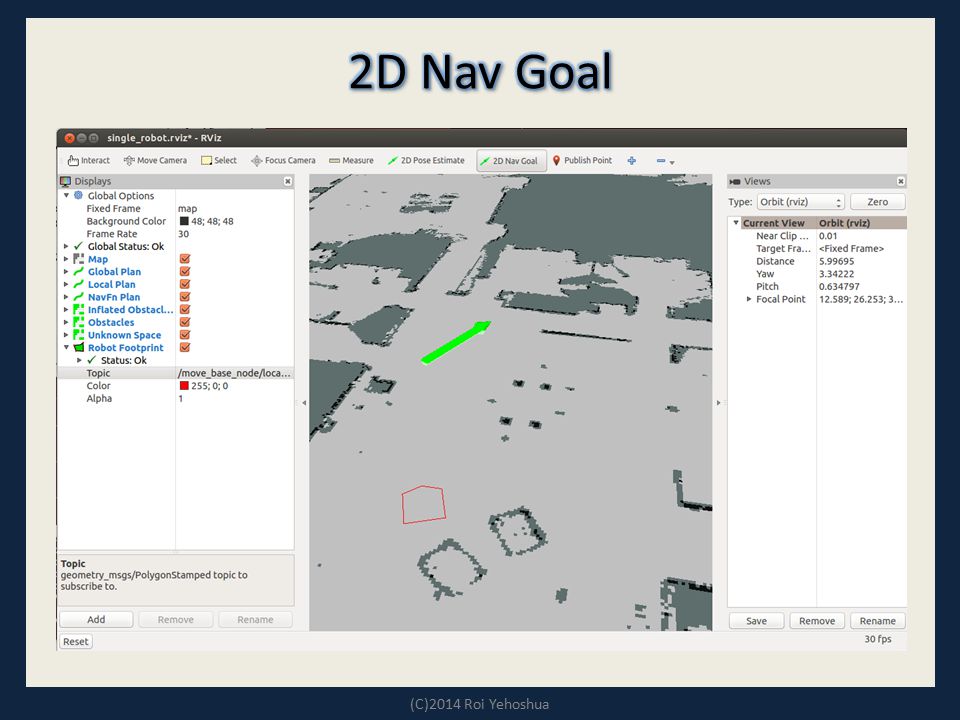Viewport: 960px width, 720px height.
Task: Click Remove in the Views panel
Action: coord(817,621)
